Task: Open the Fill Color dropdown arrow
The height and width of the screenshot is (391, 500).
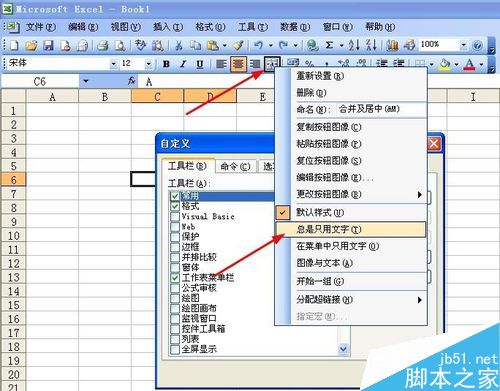Action: pyautogui.click(x=456, y=64)
